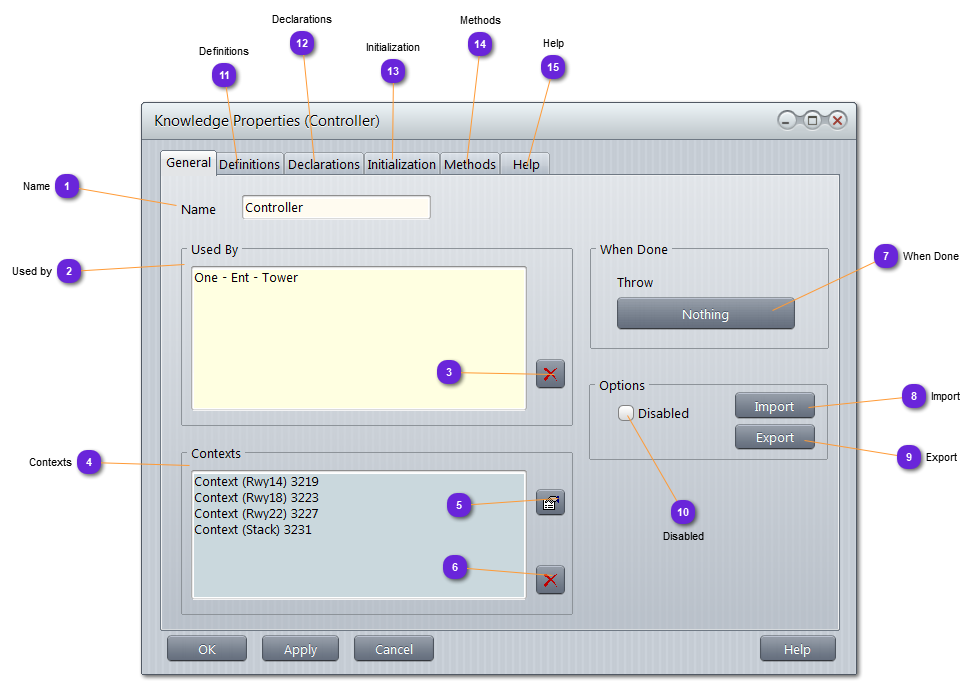Viewport: 976px width, 684px height.
Task: Go to the Initialization tab
Action: click(401, 164)
